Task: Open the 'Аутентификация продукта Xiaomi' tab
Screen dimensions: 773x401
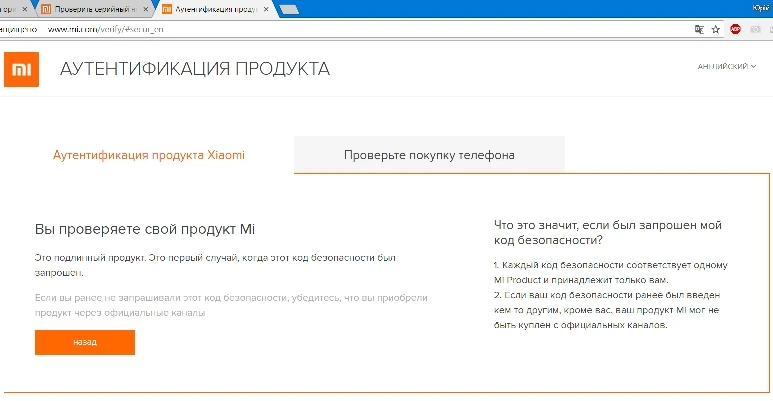Action: click(148, 155)
